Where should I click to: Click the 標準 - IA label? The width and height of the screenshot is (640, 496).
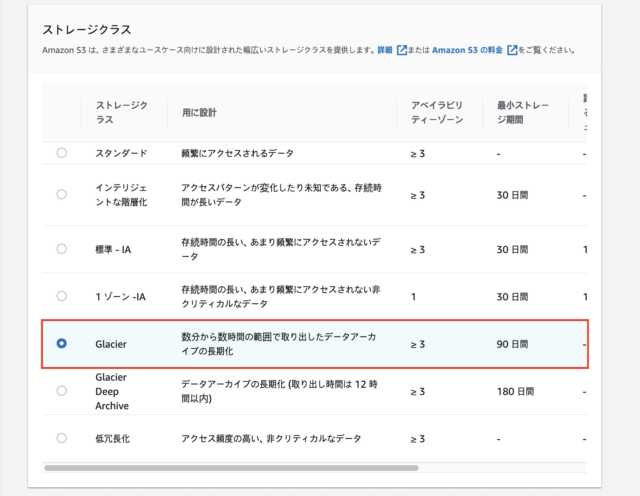point(113,249)
